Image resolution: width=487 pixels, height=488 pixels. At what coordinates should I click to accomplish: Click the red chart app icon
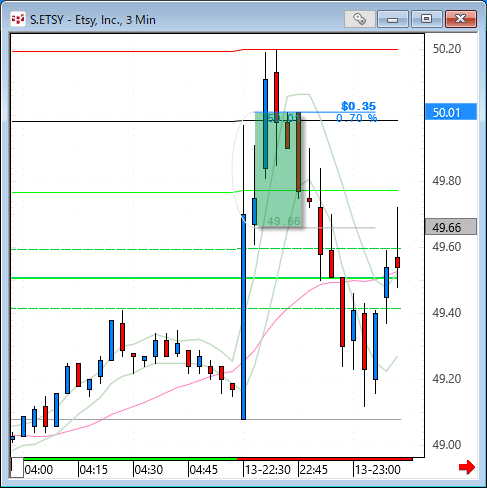tap(17, 19)
